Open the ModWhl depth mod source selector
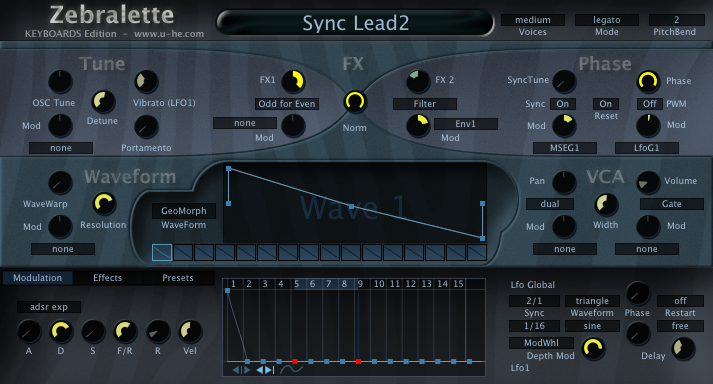This screenshot has height=384, width=713. coord(541,343)
